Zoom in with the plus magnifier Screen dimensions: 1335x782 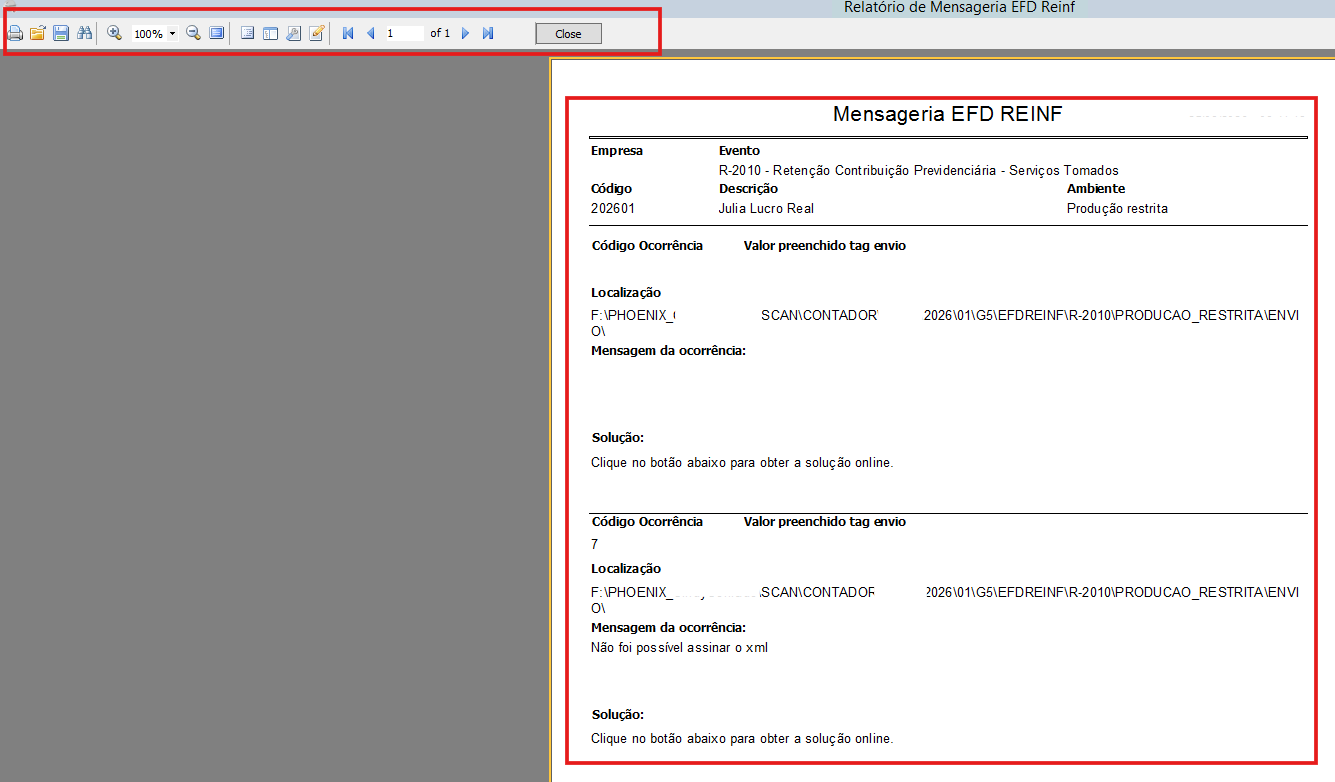[114, 33]
